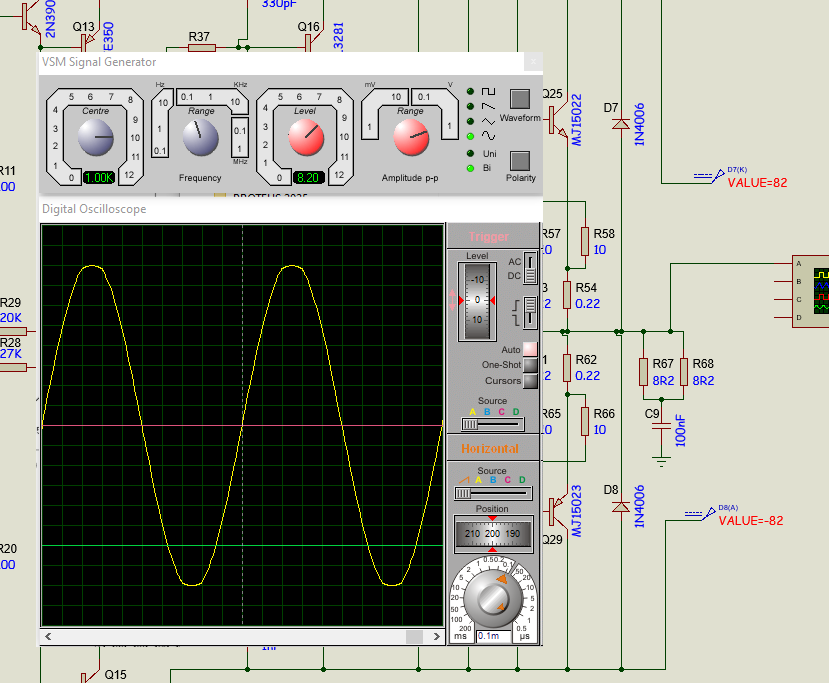The width and height of the screenshot is (829, 683).
Task: Click the frequency Range knob
Action: (x=201, y=138)
